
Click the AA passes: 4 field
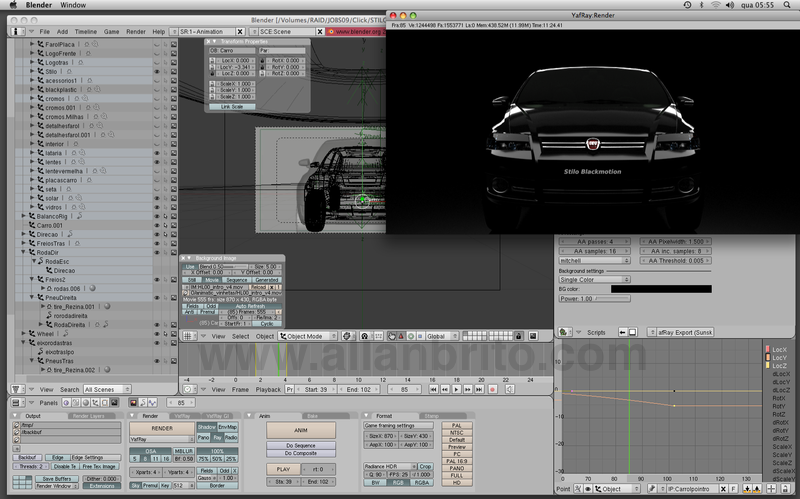point(594,241)
